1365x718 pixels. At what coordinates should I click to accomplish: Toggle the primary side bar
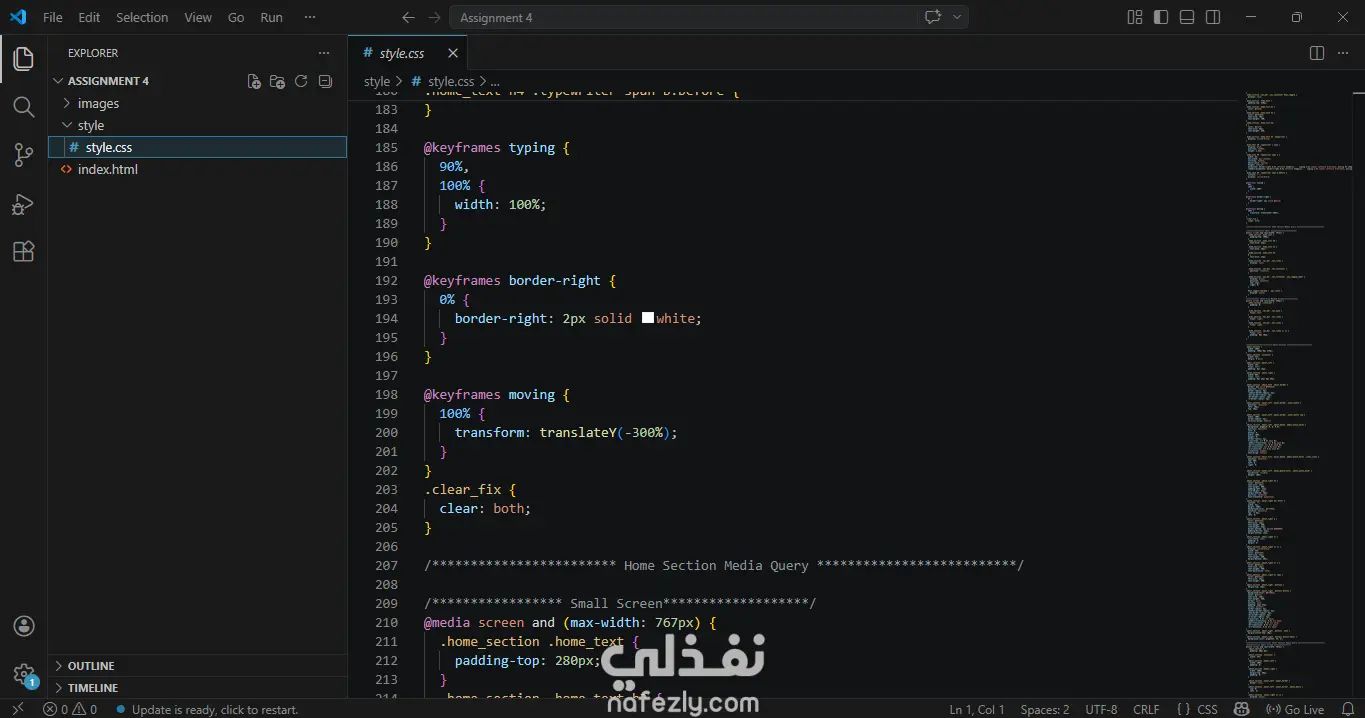[x=1161, y=17]
